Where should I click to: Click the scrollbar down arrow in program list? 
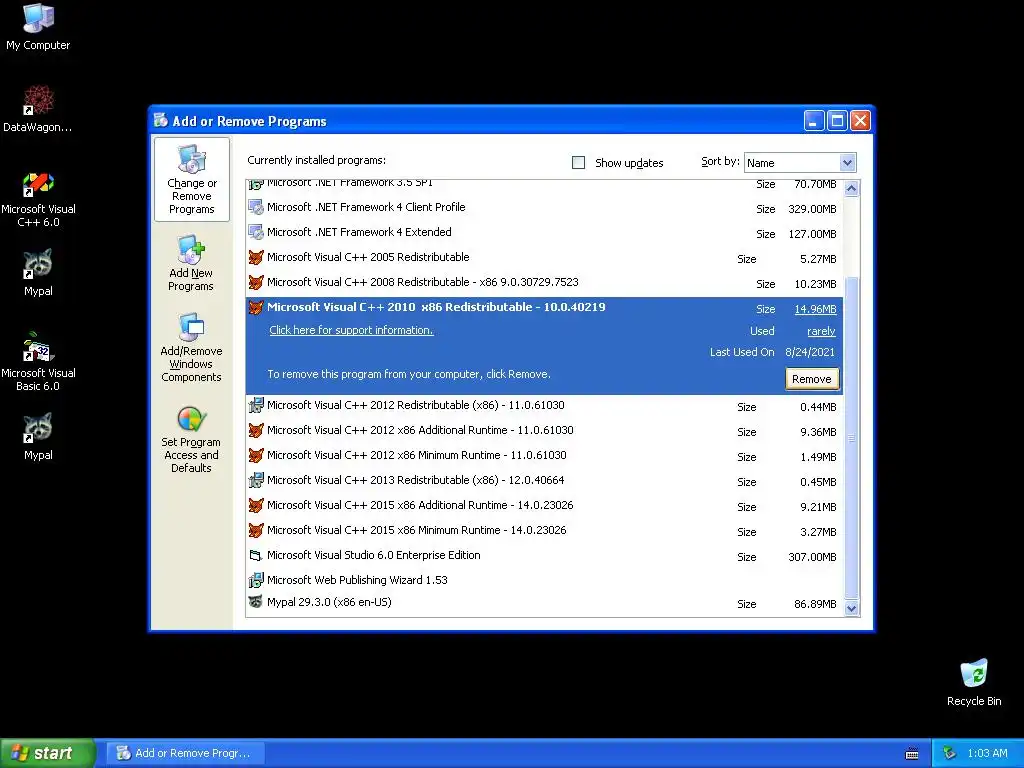tap(851, 608)
